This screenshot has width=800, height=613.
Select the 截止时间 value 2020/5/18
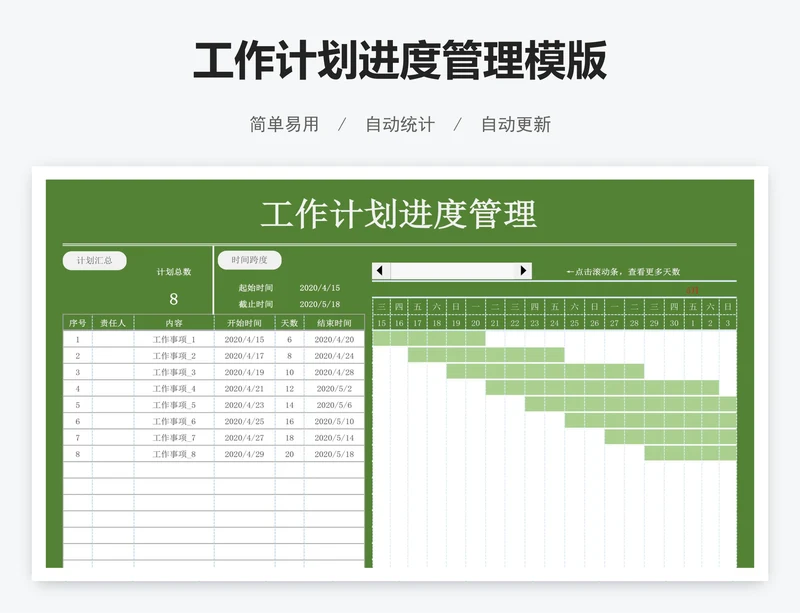pyautogui.click(x=319, y=304)
